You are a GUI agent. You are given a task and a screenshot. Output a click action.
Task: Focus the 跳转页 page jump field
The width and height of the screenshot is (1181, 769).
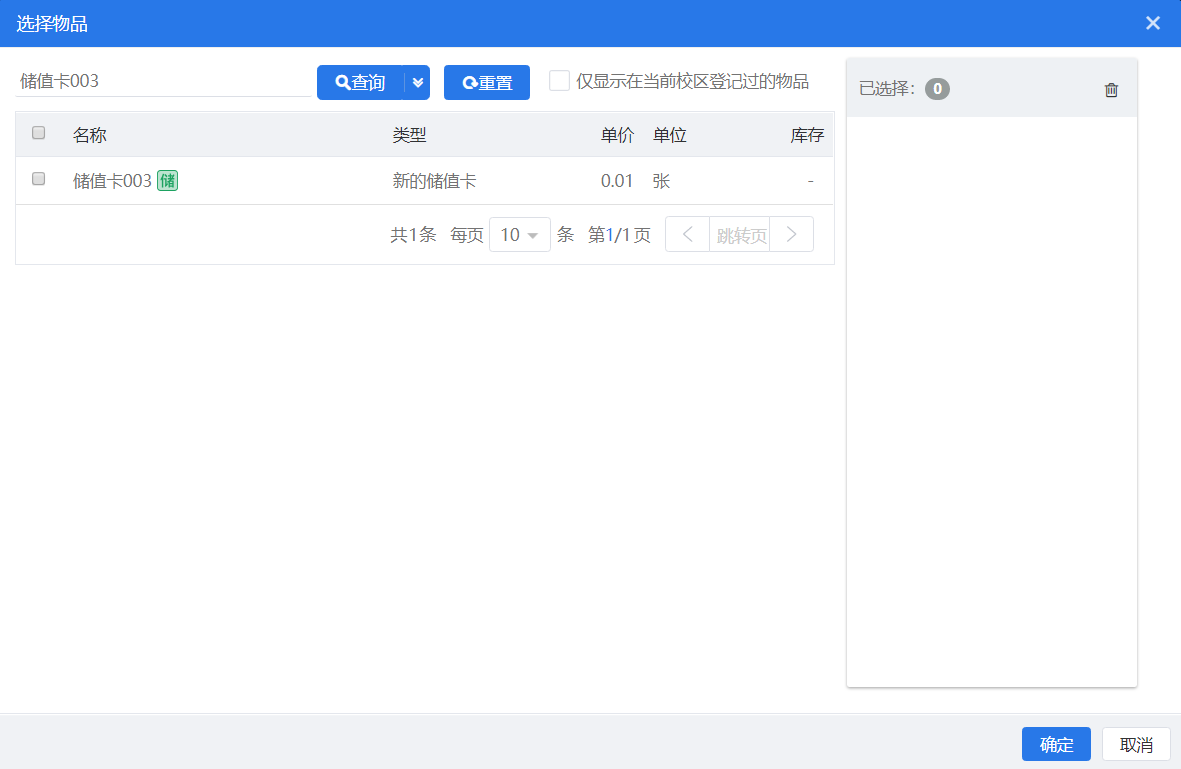[740, 235]
